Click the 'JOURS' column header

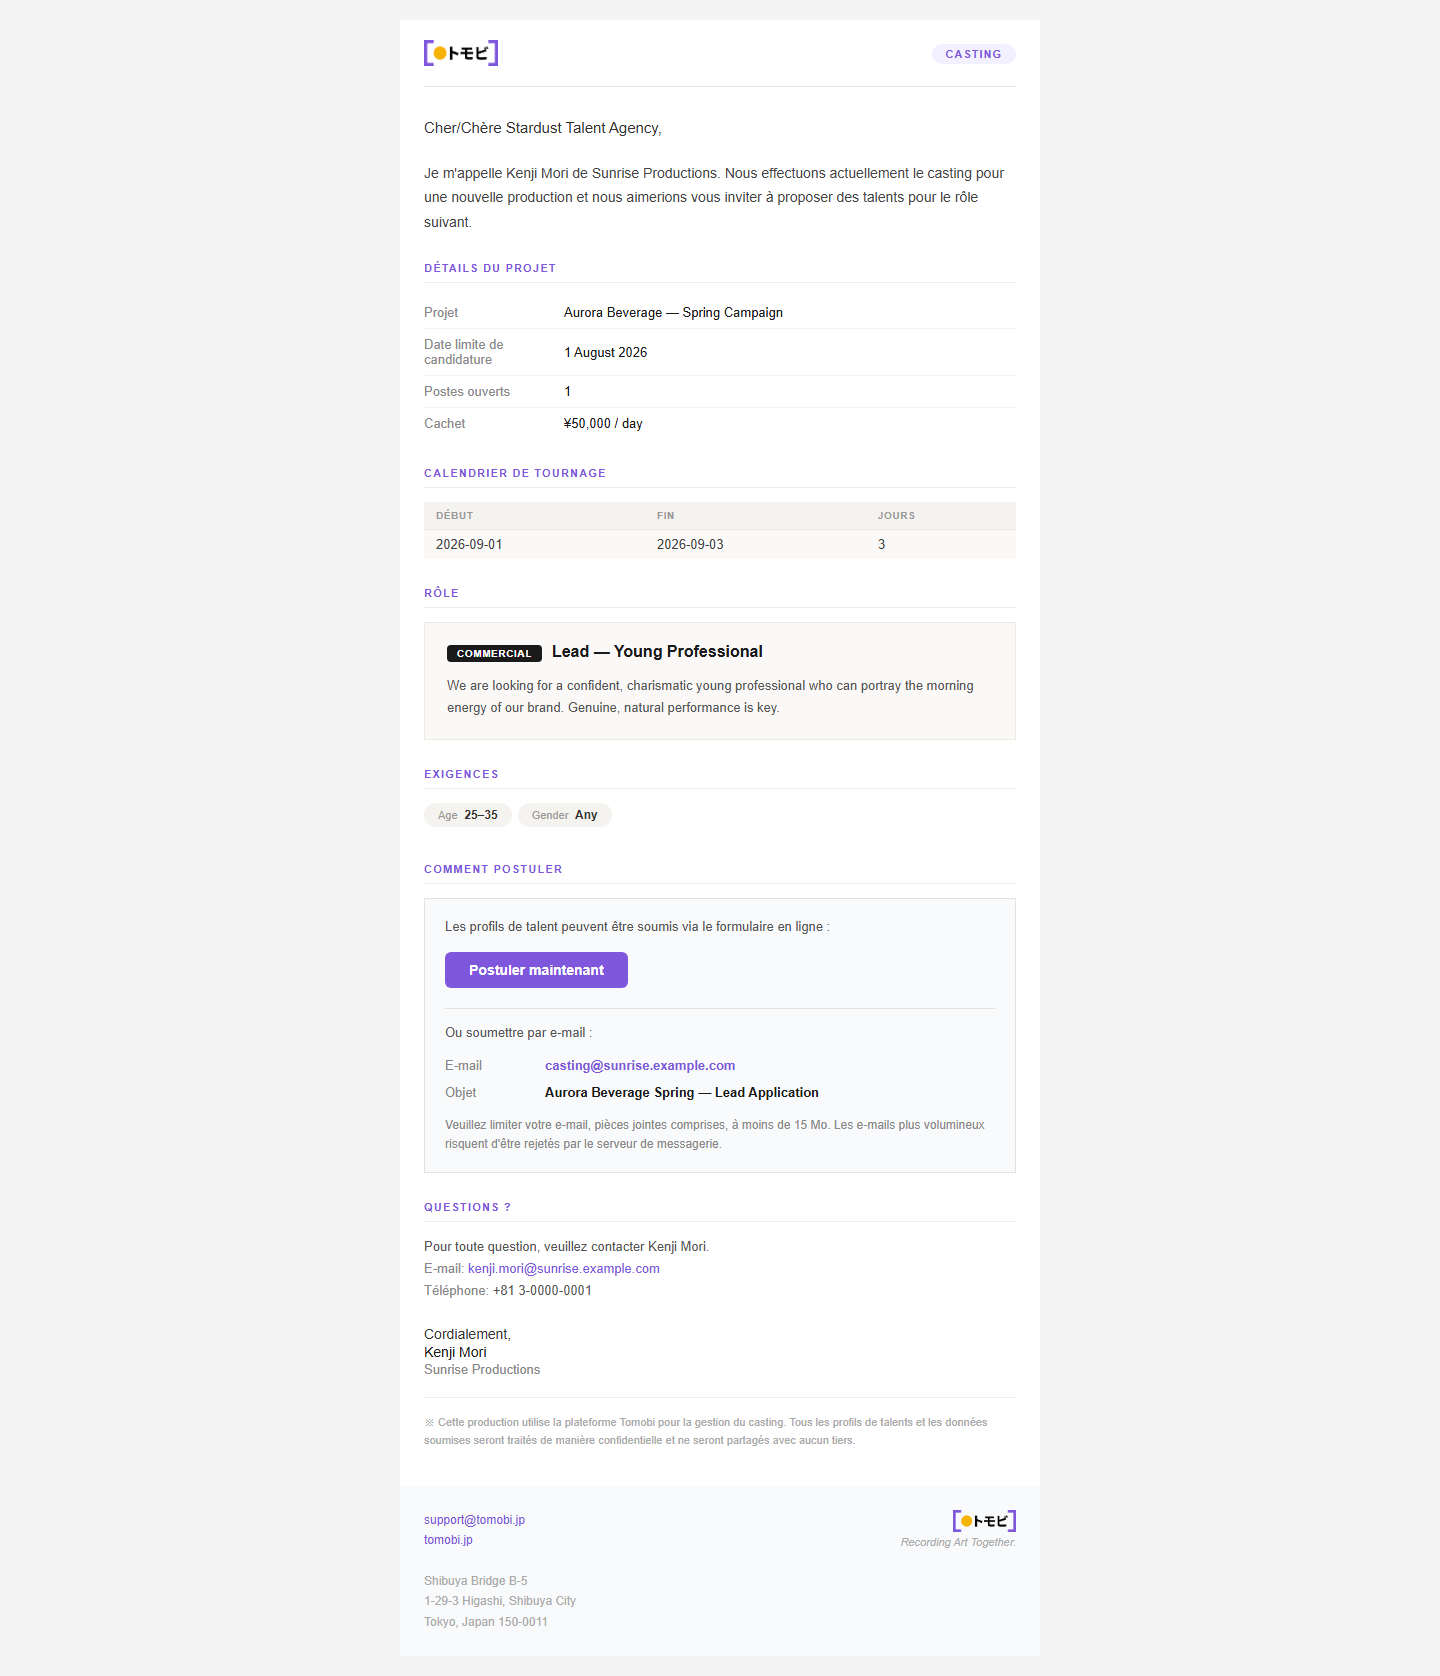[x=896, y=516]
